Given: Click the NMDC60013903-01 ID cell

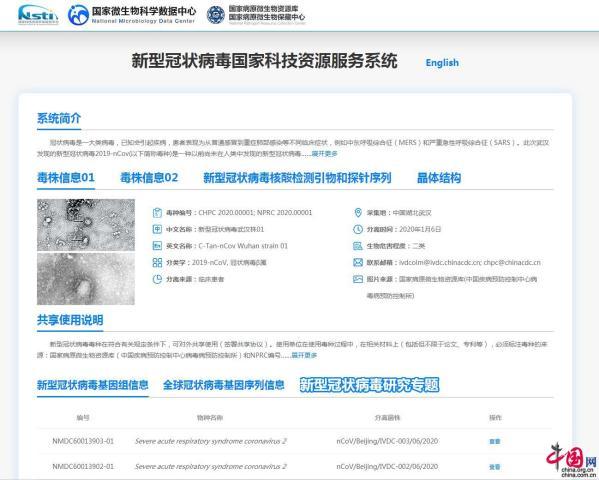Looking at the screenshot, I should click(83, 441).
